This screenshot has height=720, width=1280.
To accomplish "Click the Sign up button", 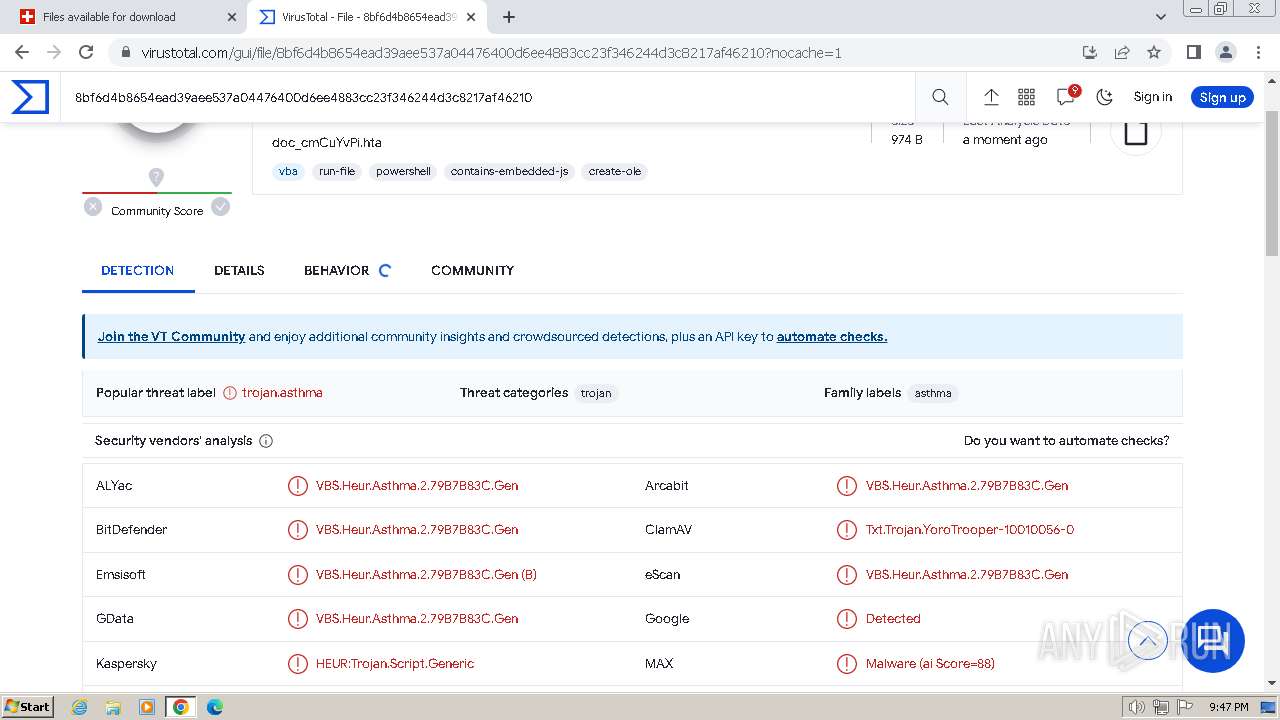I will pos(1222,97).
